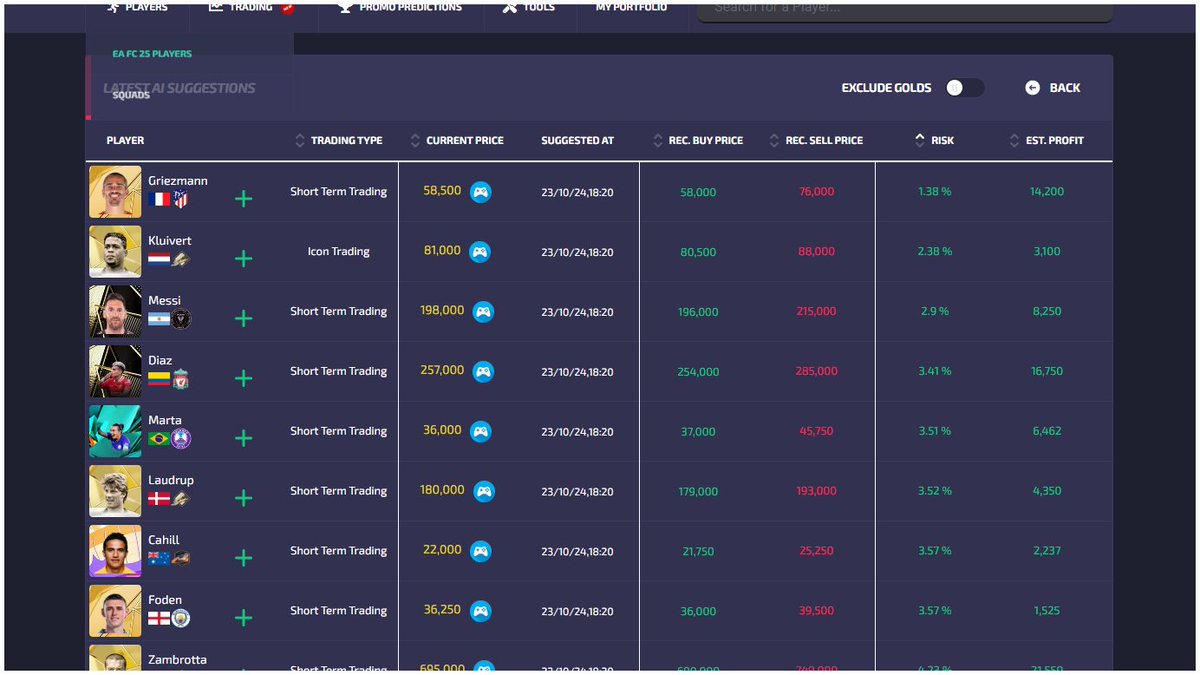The image size is (1200, 675).
Task: Add Marta with the green plus icon
Action: point(243,438)
